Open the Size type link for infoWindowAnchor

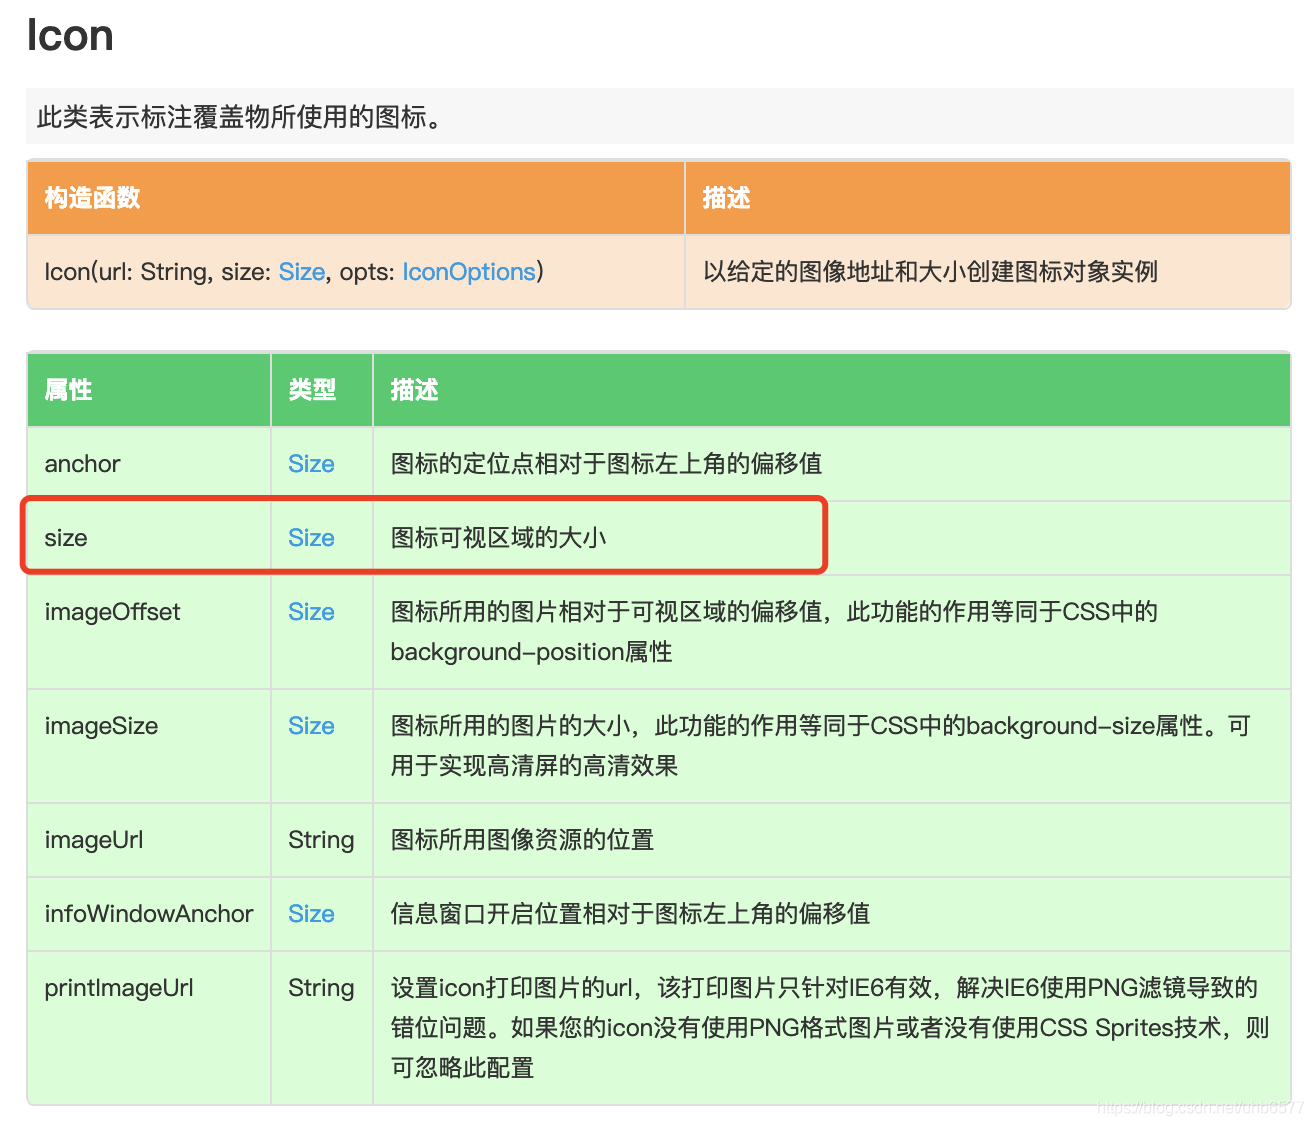(311, 914)
